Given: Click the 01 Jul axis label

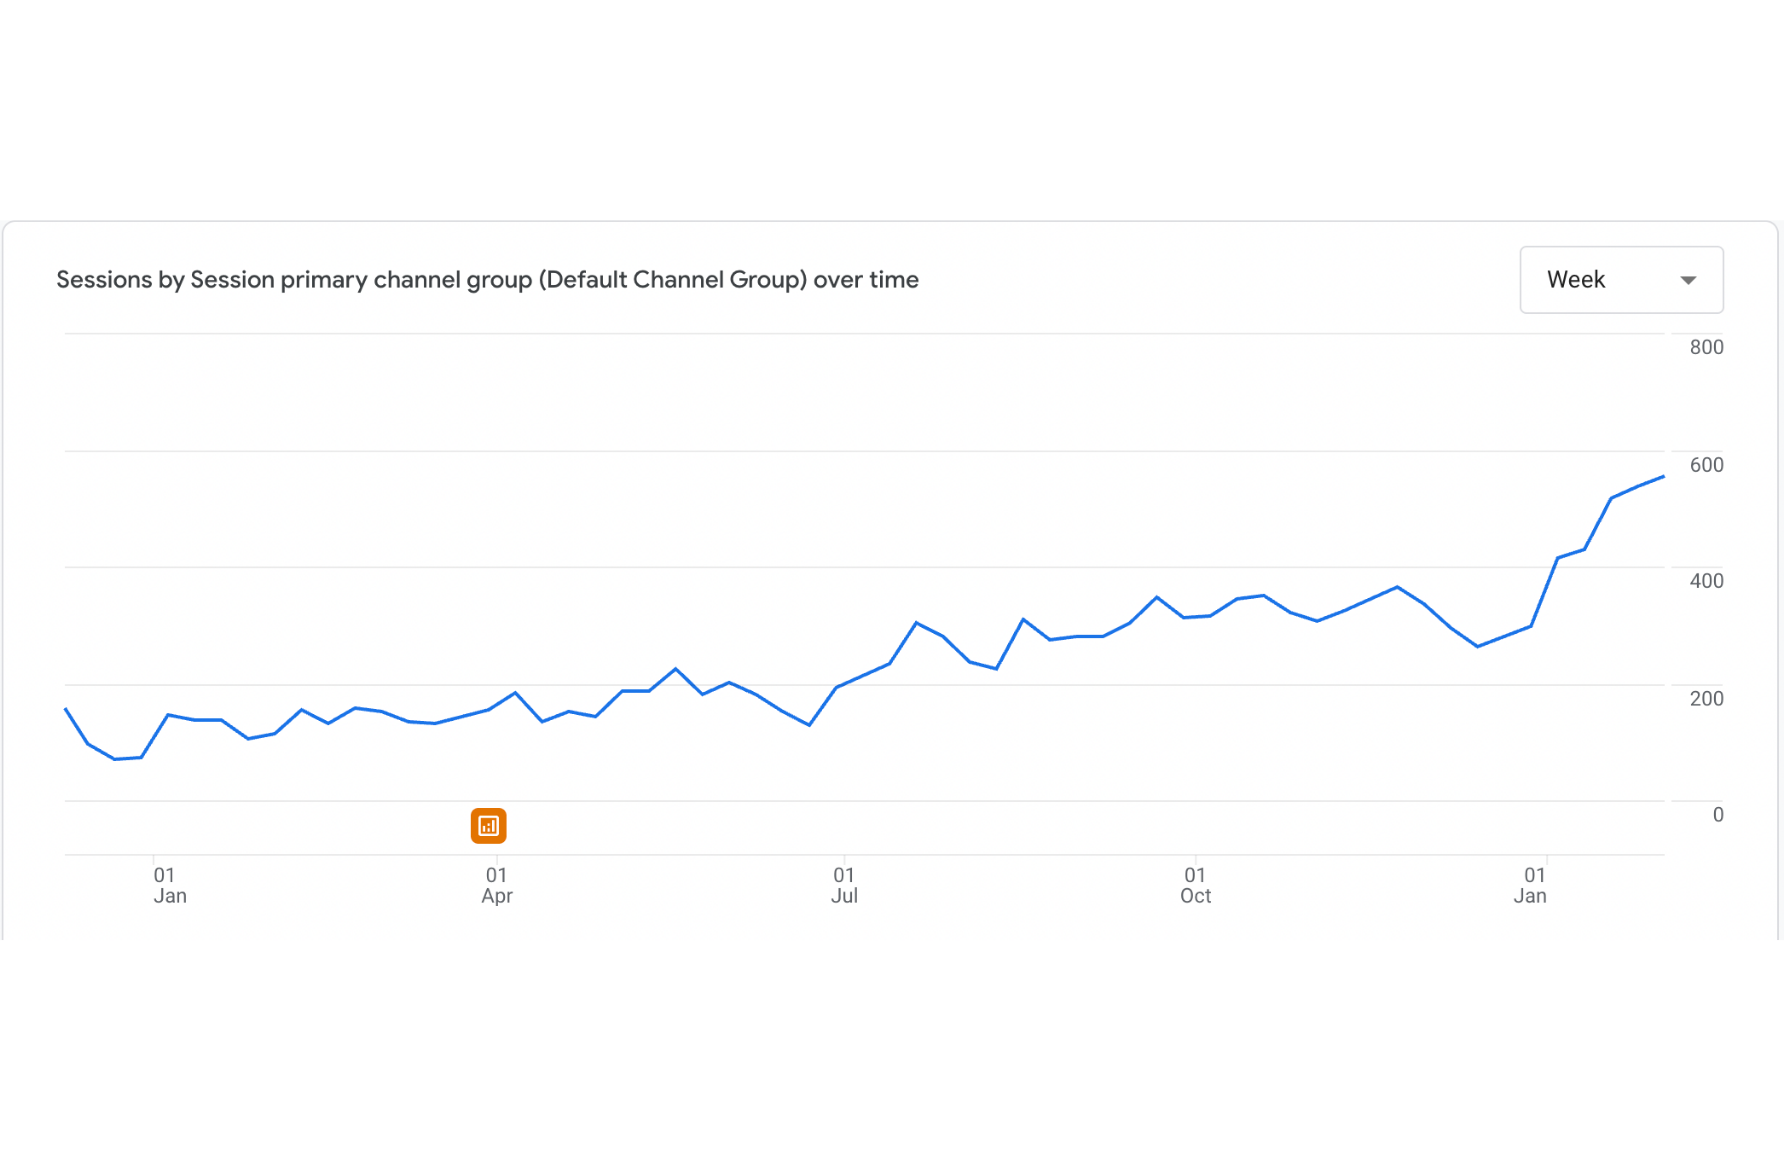Looking at the screenshot, I should [844, 885].
